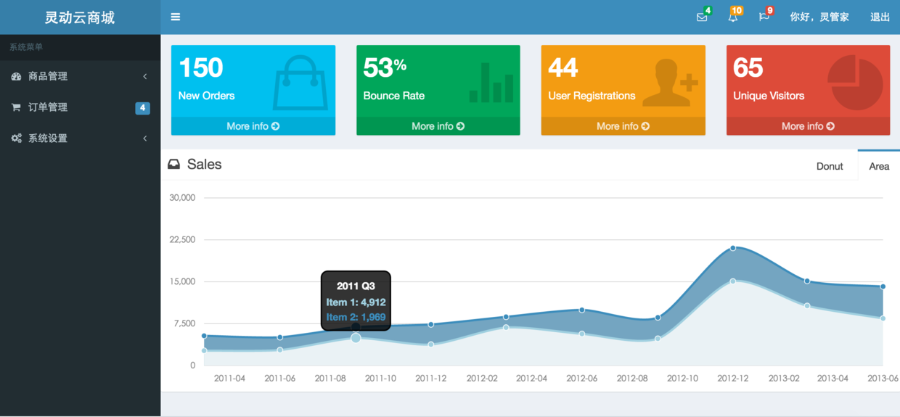Click 退出 to log out
This screenshot has width=900, height=417.
pyautogui.click(x=879, y=17)
